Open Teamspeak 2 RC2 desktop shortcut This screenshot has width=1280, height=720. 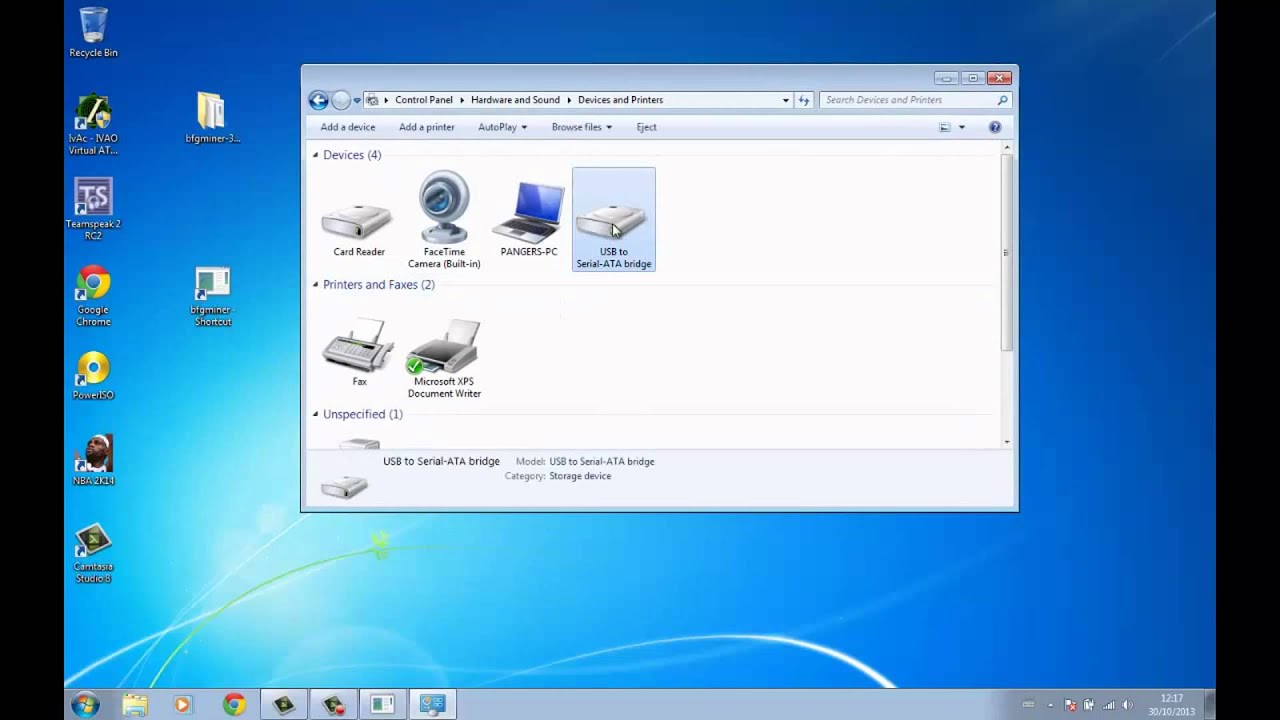[x=93, y=210]
